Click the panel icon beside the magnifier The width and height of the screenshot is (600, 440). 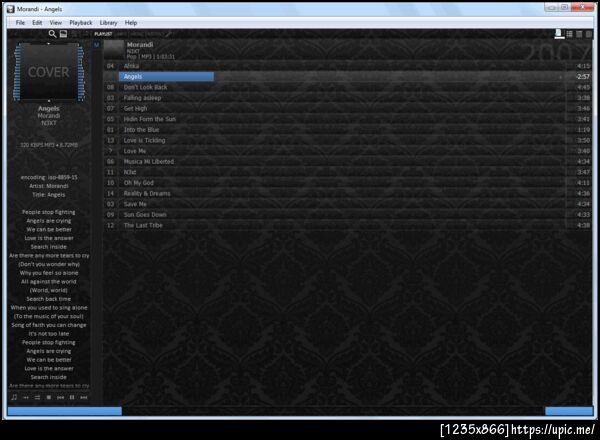(x=64, y=34)
